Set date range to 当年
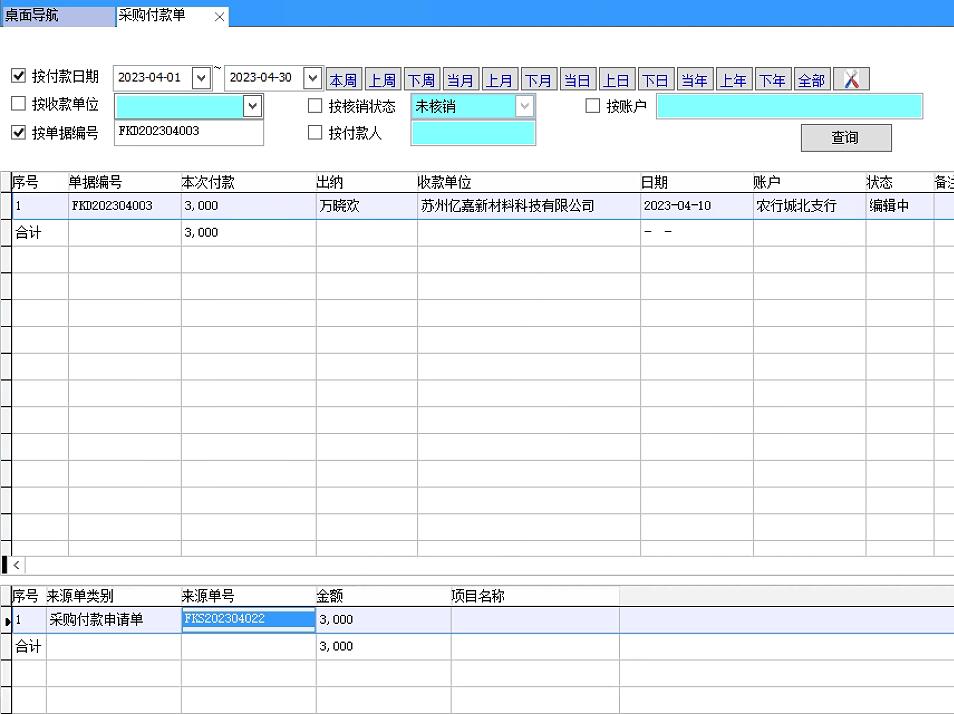The image size is (954, 714). coord(694,80)
